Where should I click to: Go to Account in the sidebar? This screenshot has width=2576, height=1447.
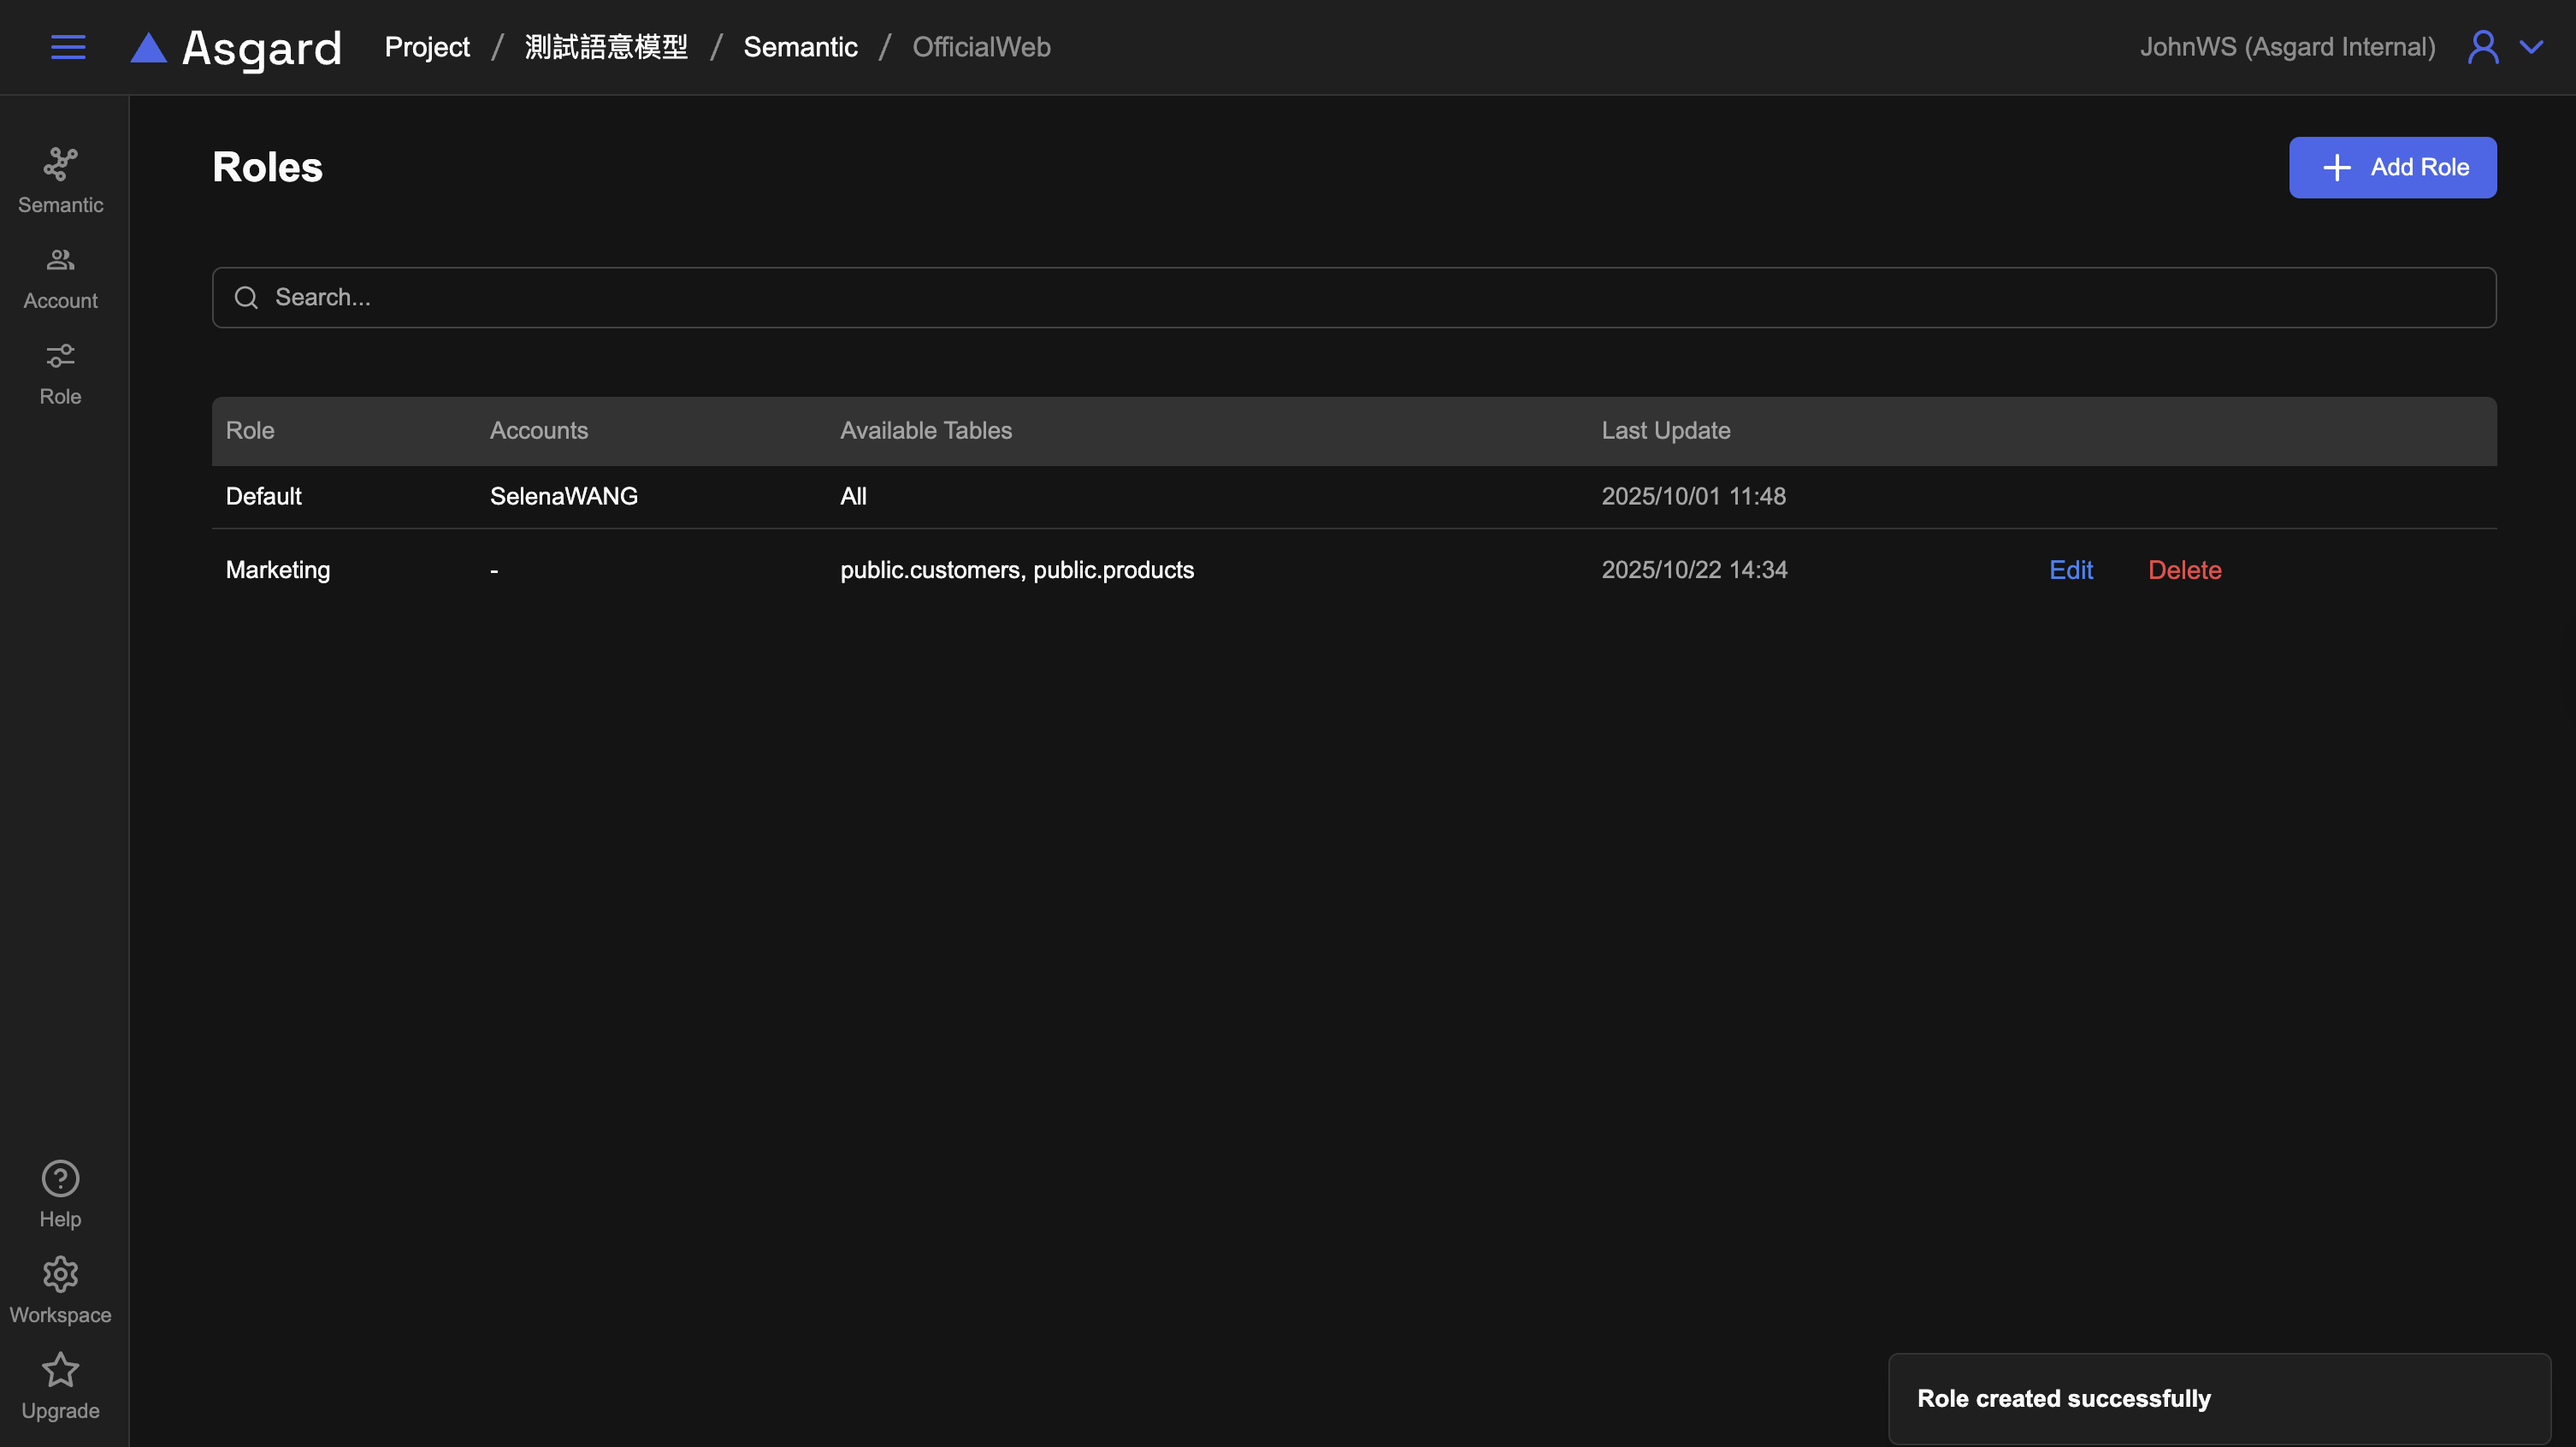60,278
